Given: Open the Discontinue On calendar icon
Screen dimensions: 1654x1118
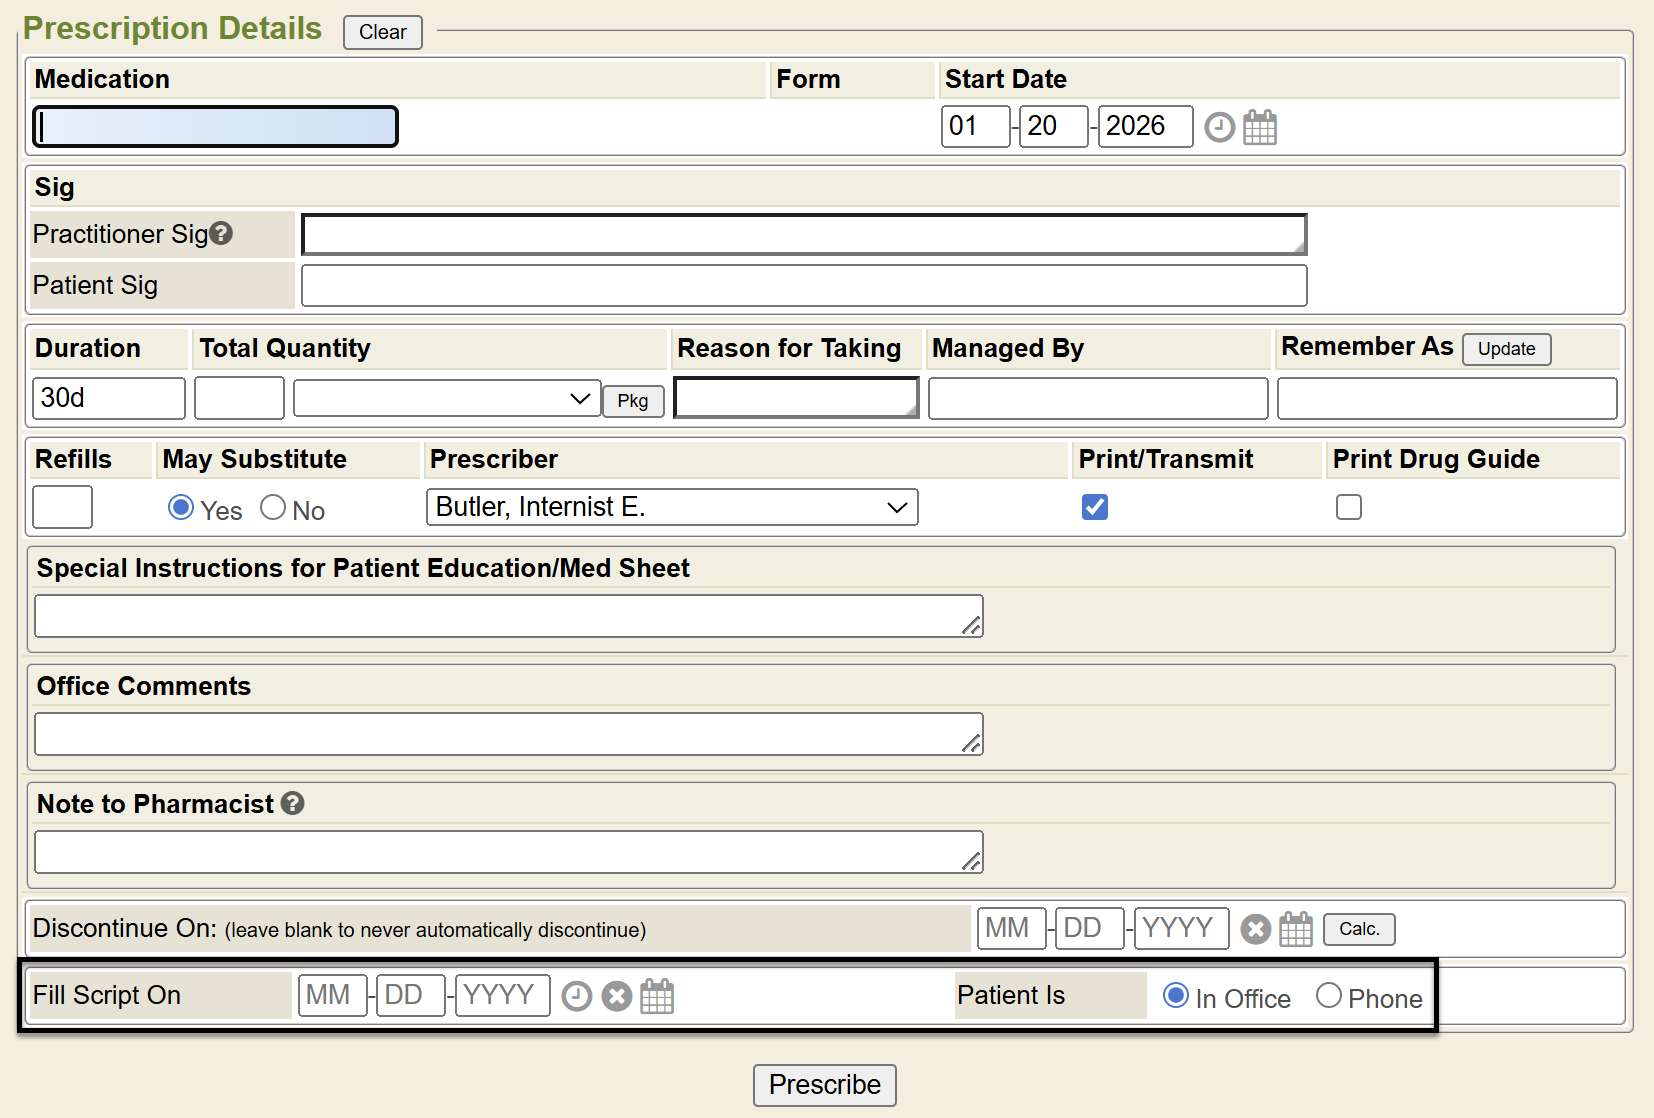Looking at the screenshot, I should pyautogui.click(x=1296, y=929).
